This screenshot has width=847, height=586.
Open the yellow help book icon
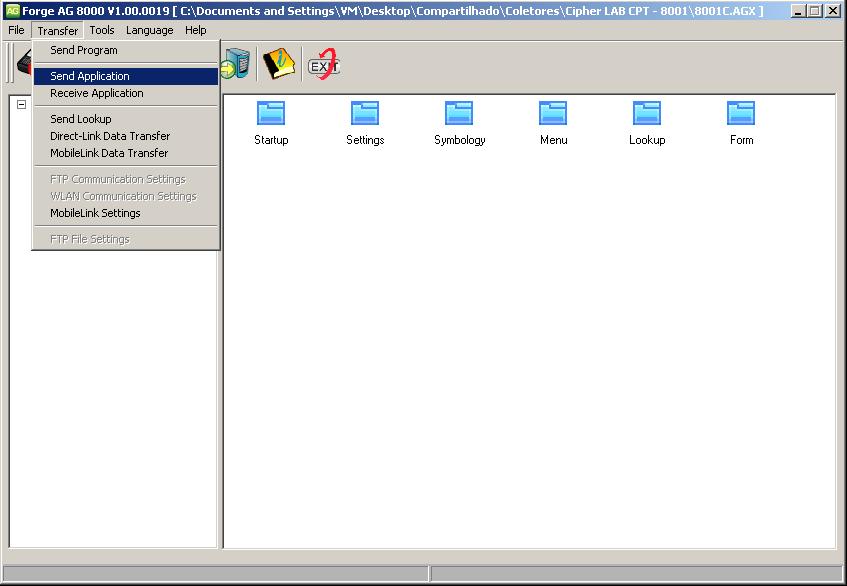(x=279, y=64)
